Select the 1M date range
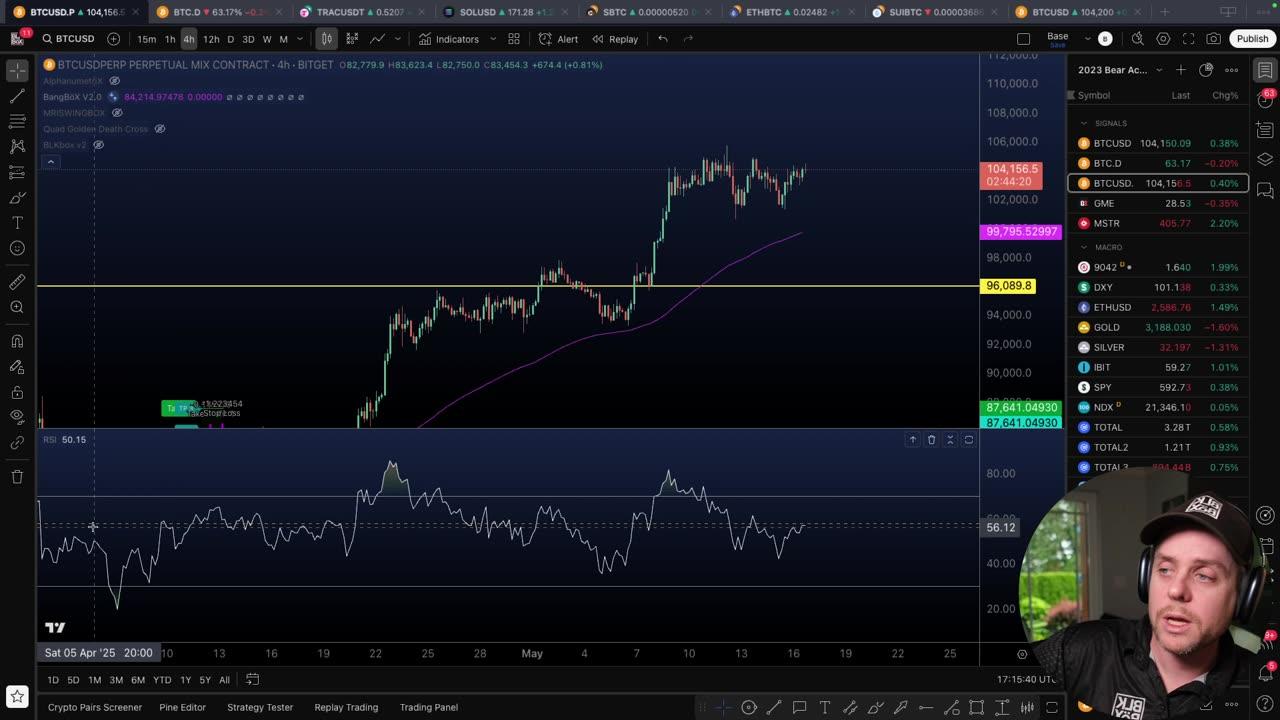The image size is (1280, 720). (94, 680)
